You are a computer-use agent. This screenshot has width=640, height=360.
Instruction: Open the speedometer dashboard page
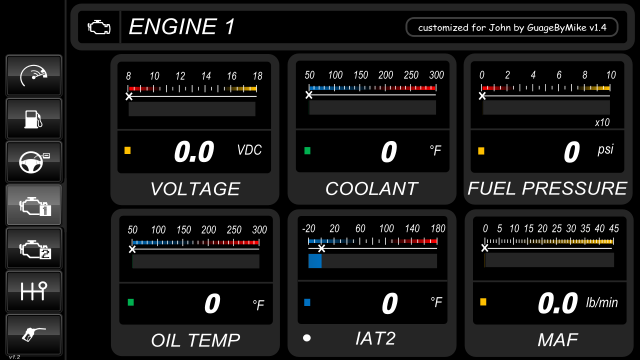click(34, 76)
